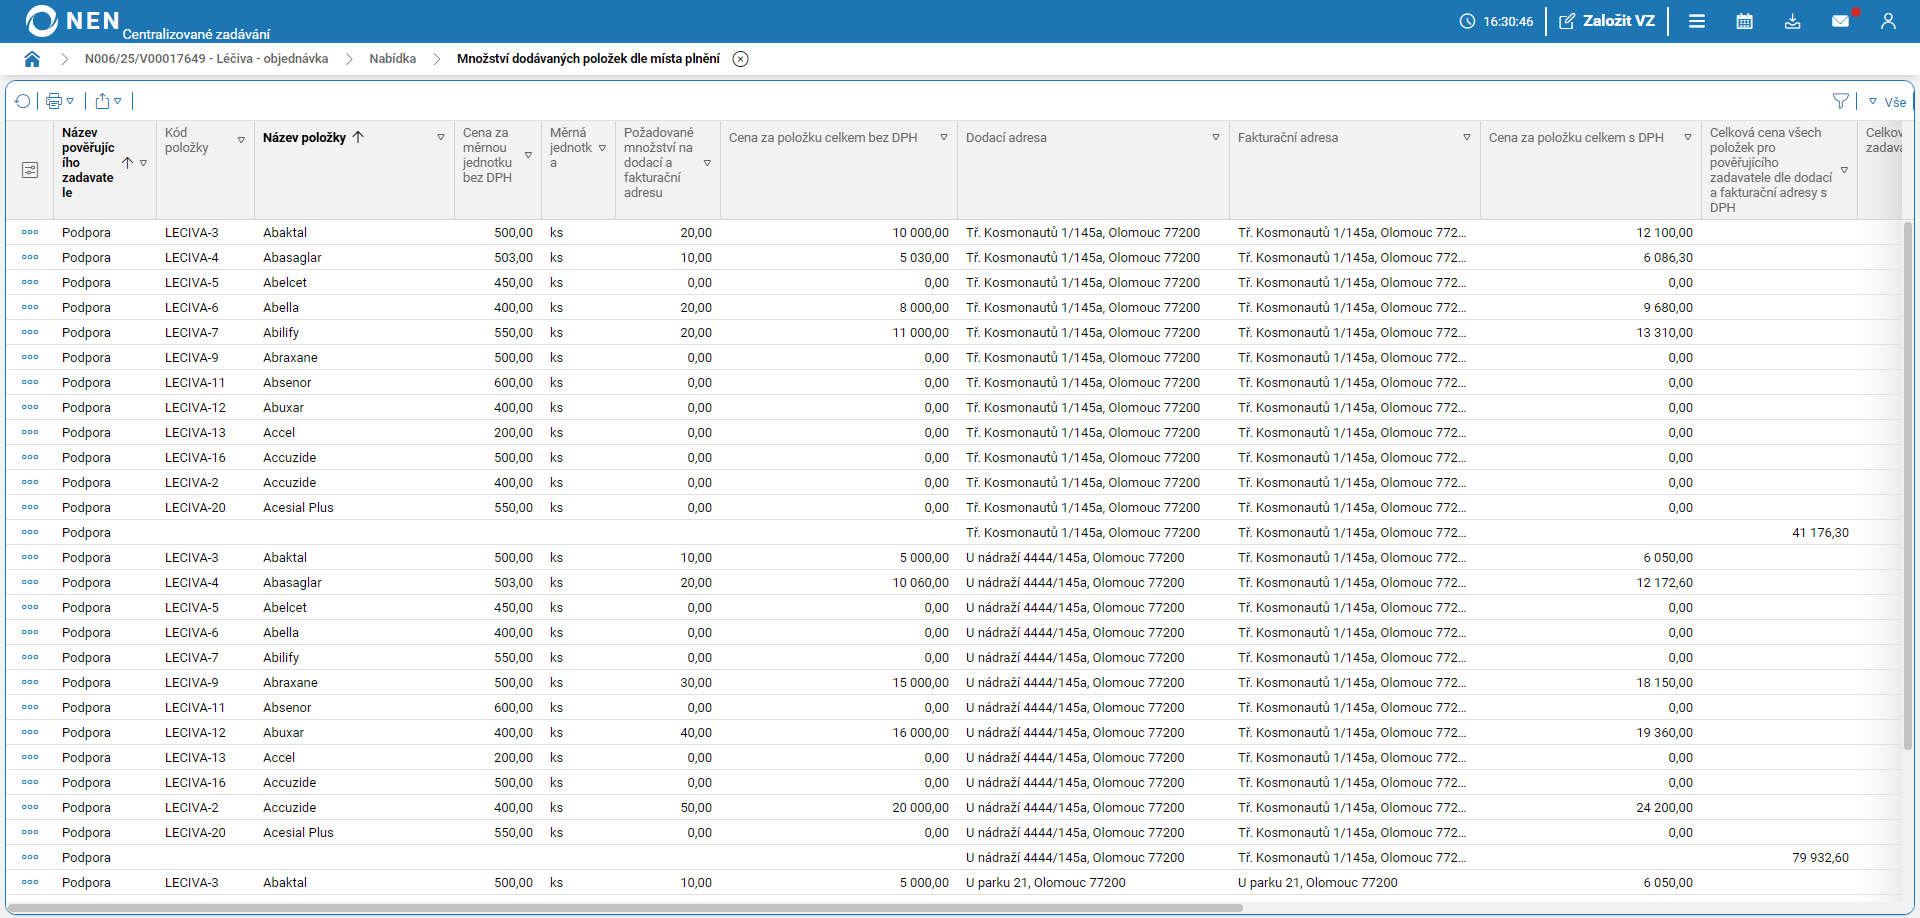Image resolution: width=1920 pixels, height=918 pixels.
Task: Open the Vše view dropdown
Action: [x=1887, y=102]
